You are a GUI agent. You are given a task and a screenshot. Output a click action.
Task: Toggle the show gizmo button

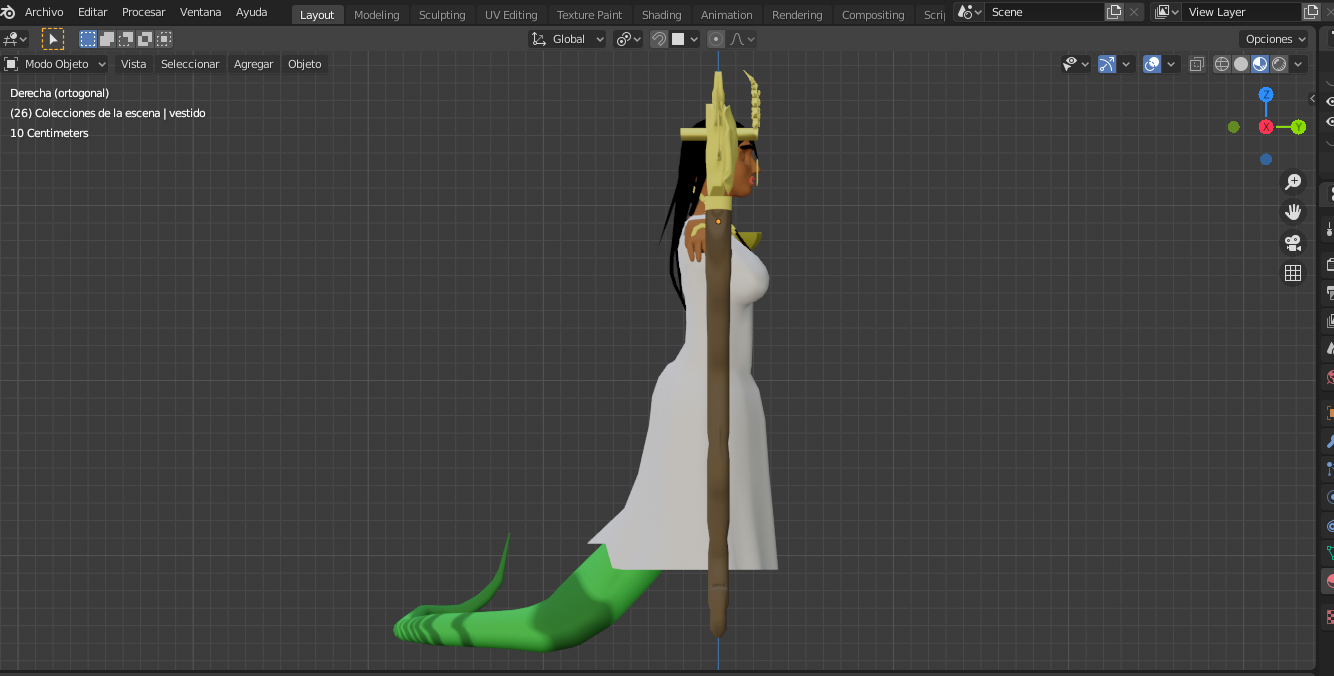click(1107, 64)
